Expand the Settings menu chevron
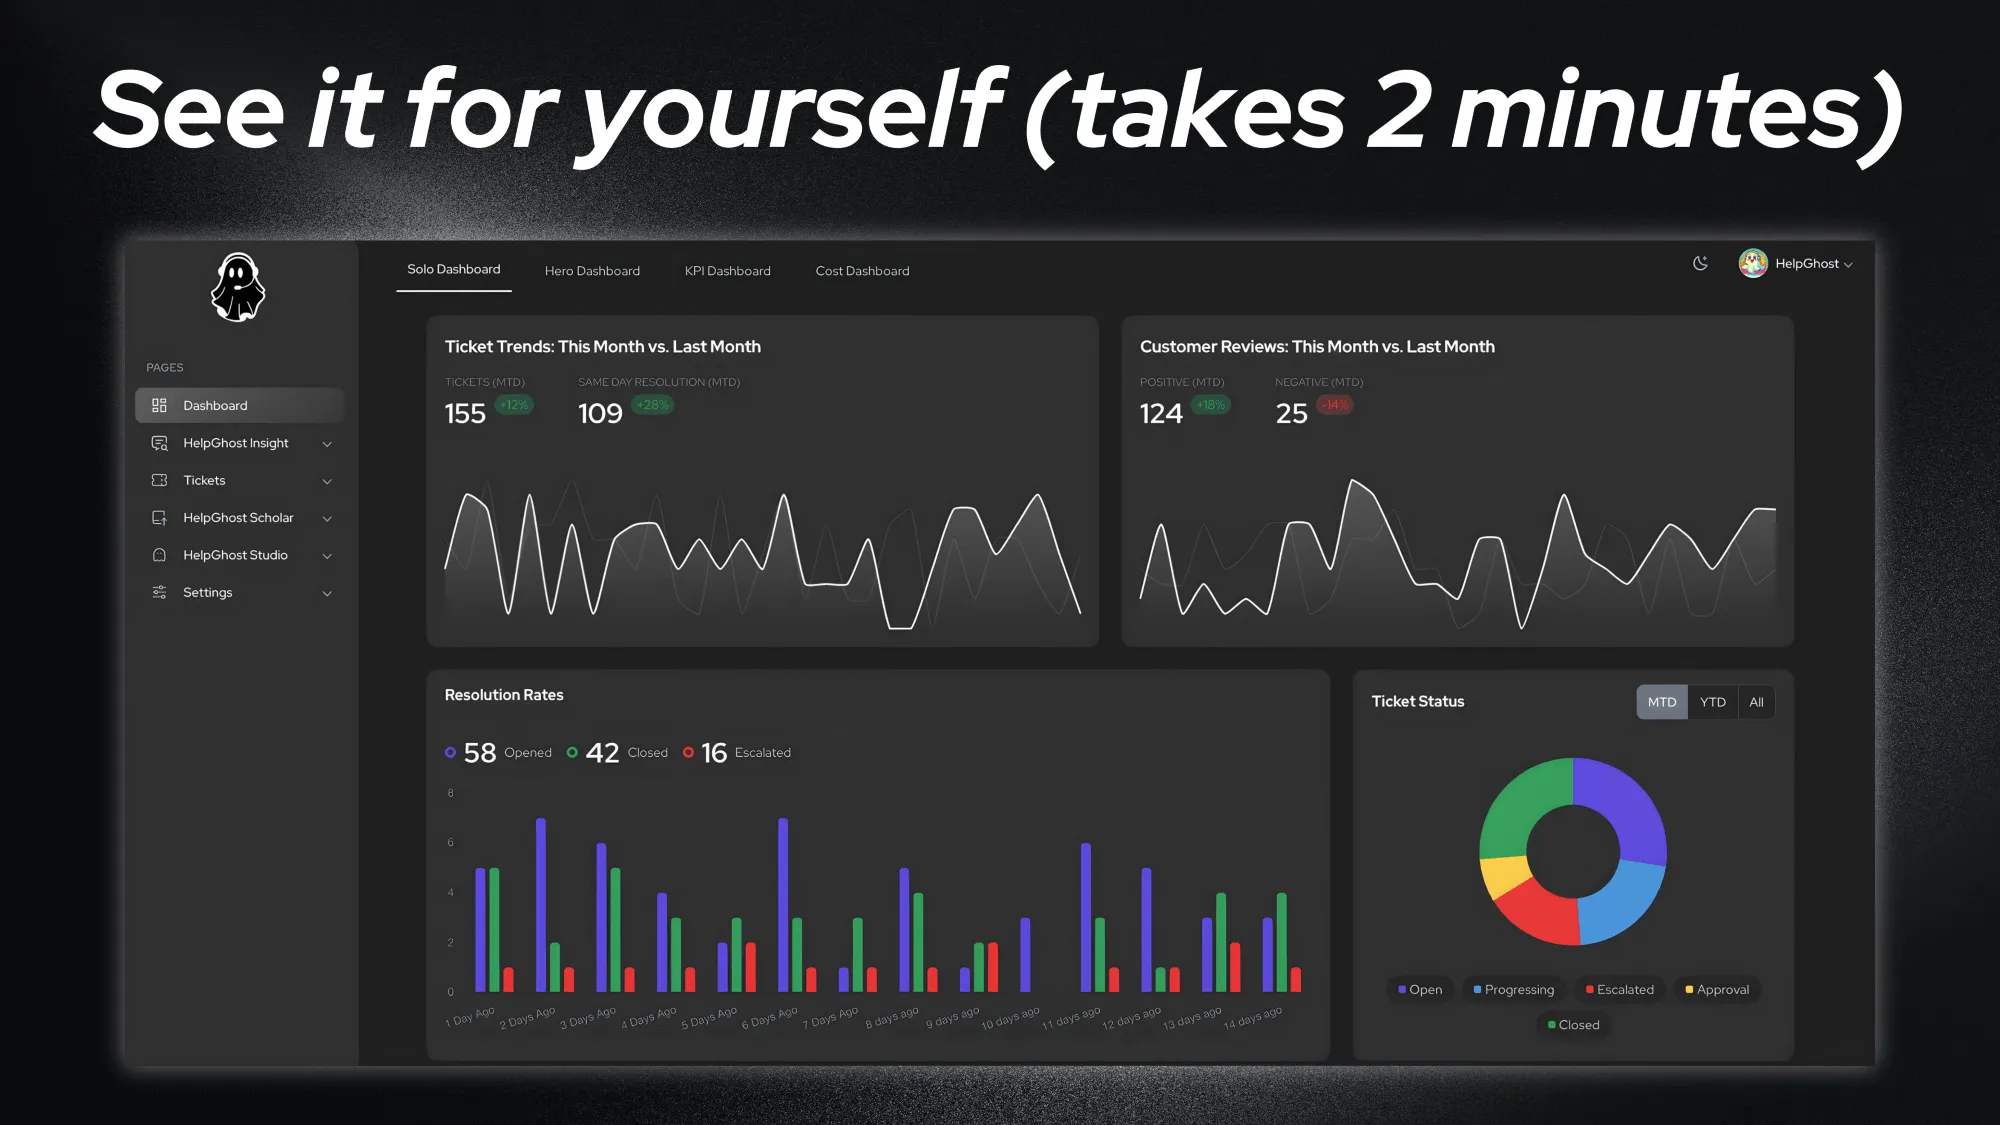Image resolution: width=2000 pixels, height=1125 pixels. pyautogui.click(x=327, y=592)
